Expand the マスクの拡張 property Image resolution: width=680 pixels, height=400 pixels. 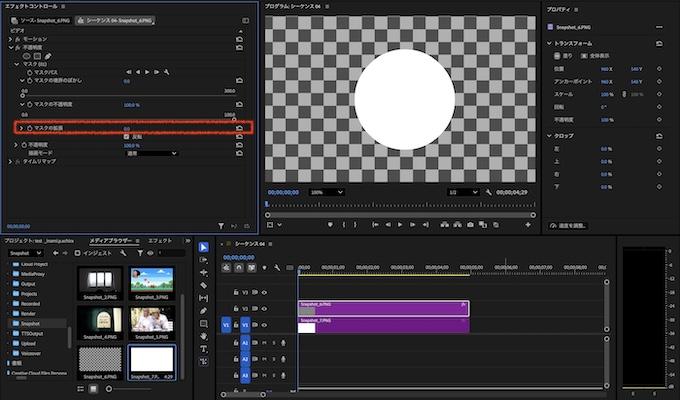(x=19, y=128)
